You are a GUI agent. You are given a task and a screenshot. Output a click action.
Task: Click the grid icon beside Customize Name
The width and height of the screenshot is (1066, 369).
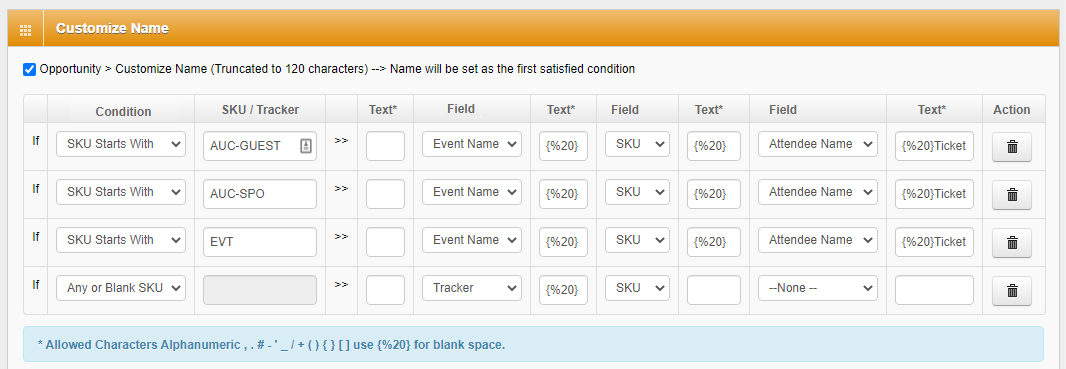pos(26,29)
